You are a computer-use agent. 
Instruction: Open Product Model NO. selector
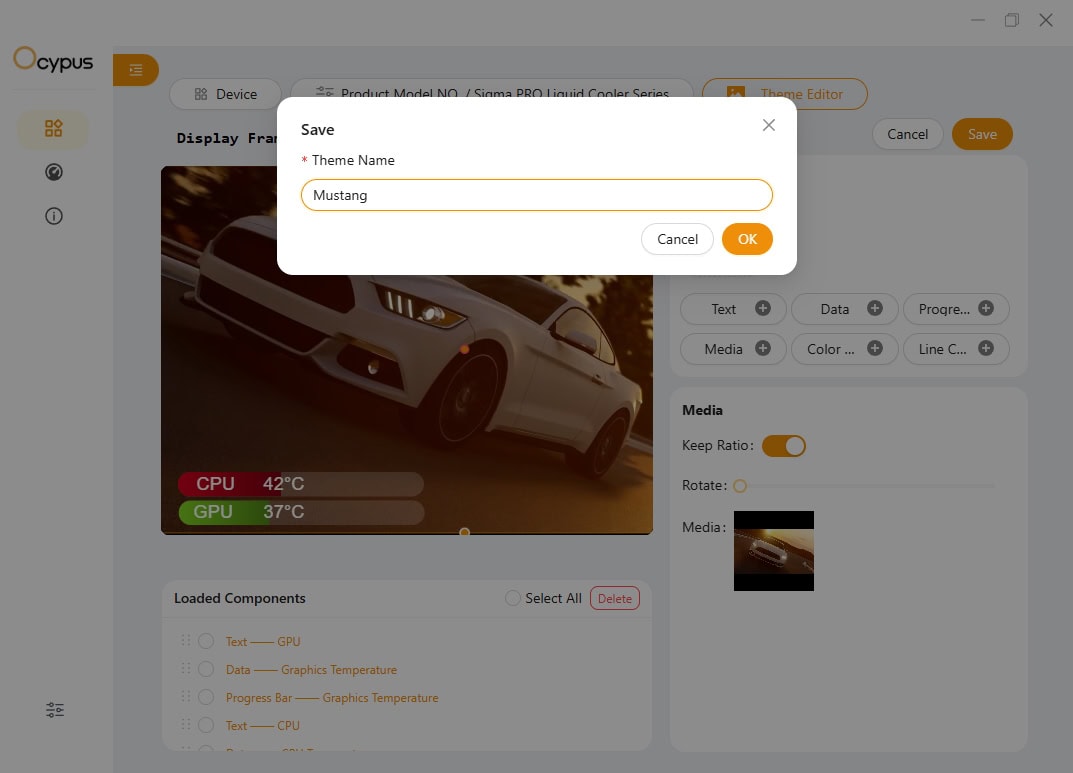click(492, 94)
